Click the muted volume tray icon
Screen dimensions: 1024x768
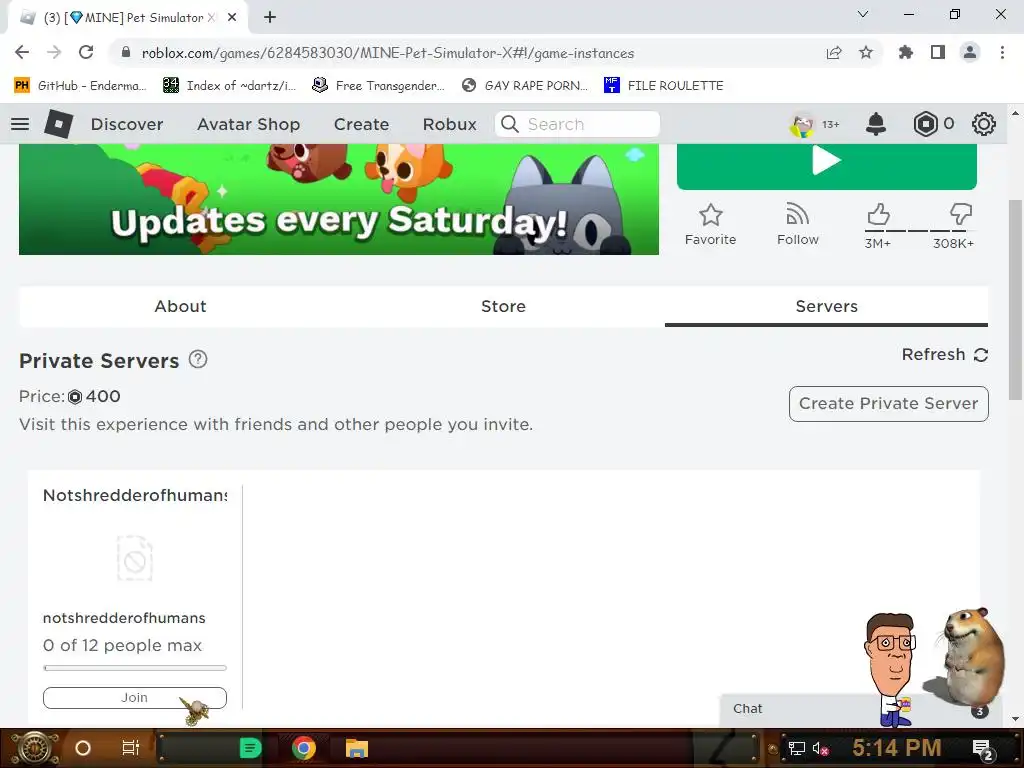point(820,748)
